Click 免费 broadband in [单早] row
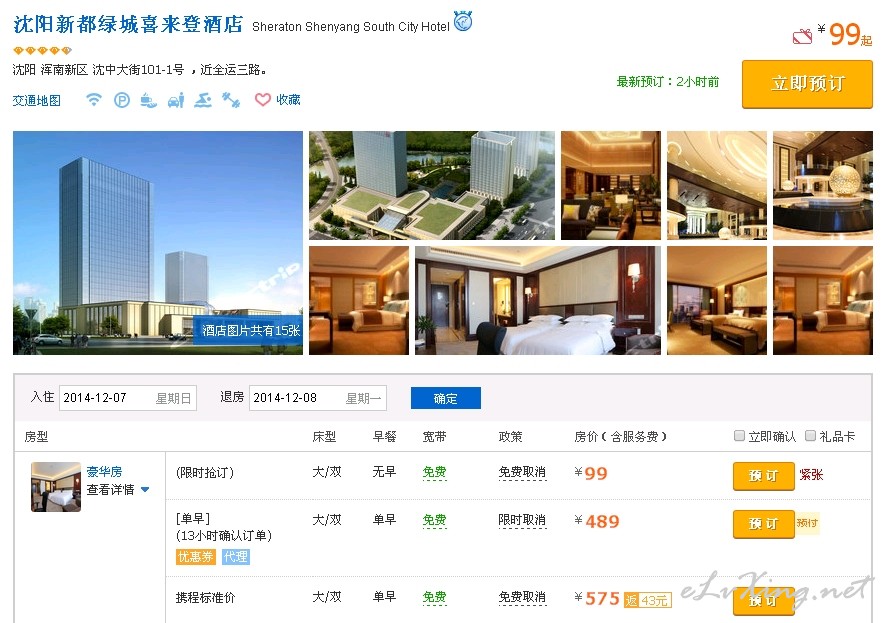Viewport: 885px width, 623px height. click(x=435, y=520)
